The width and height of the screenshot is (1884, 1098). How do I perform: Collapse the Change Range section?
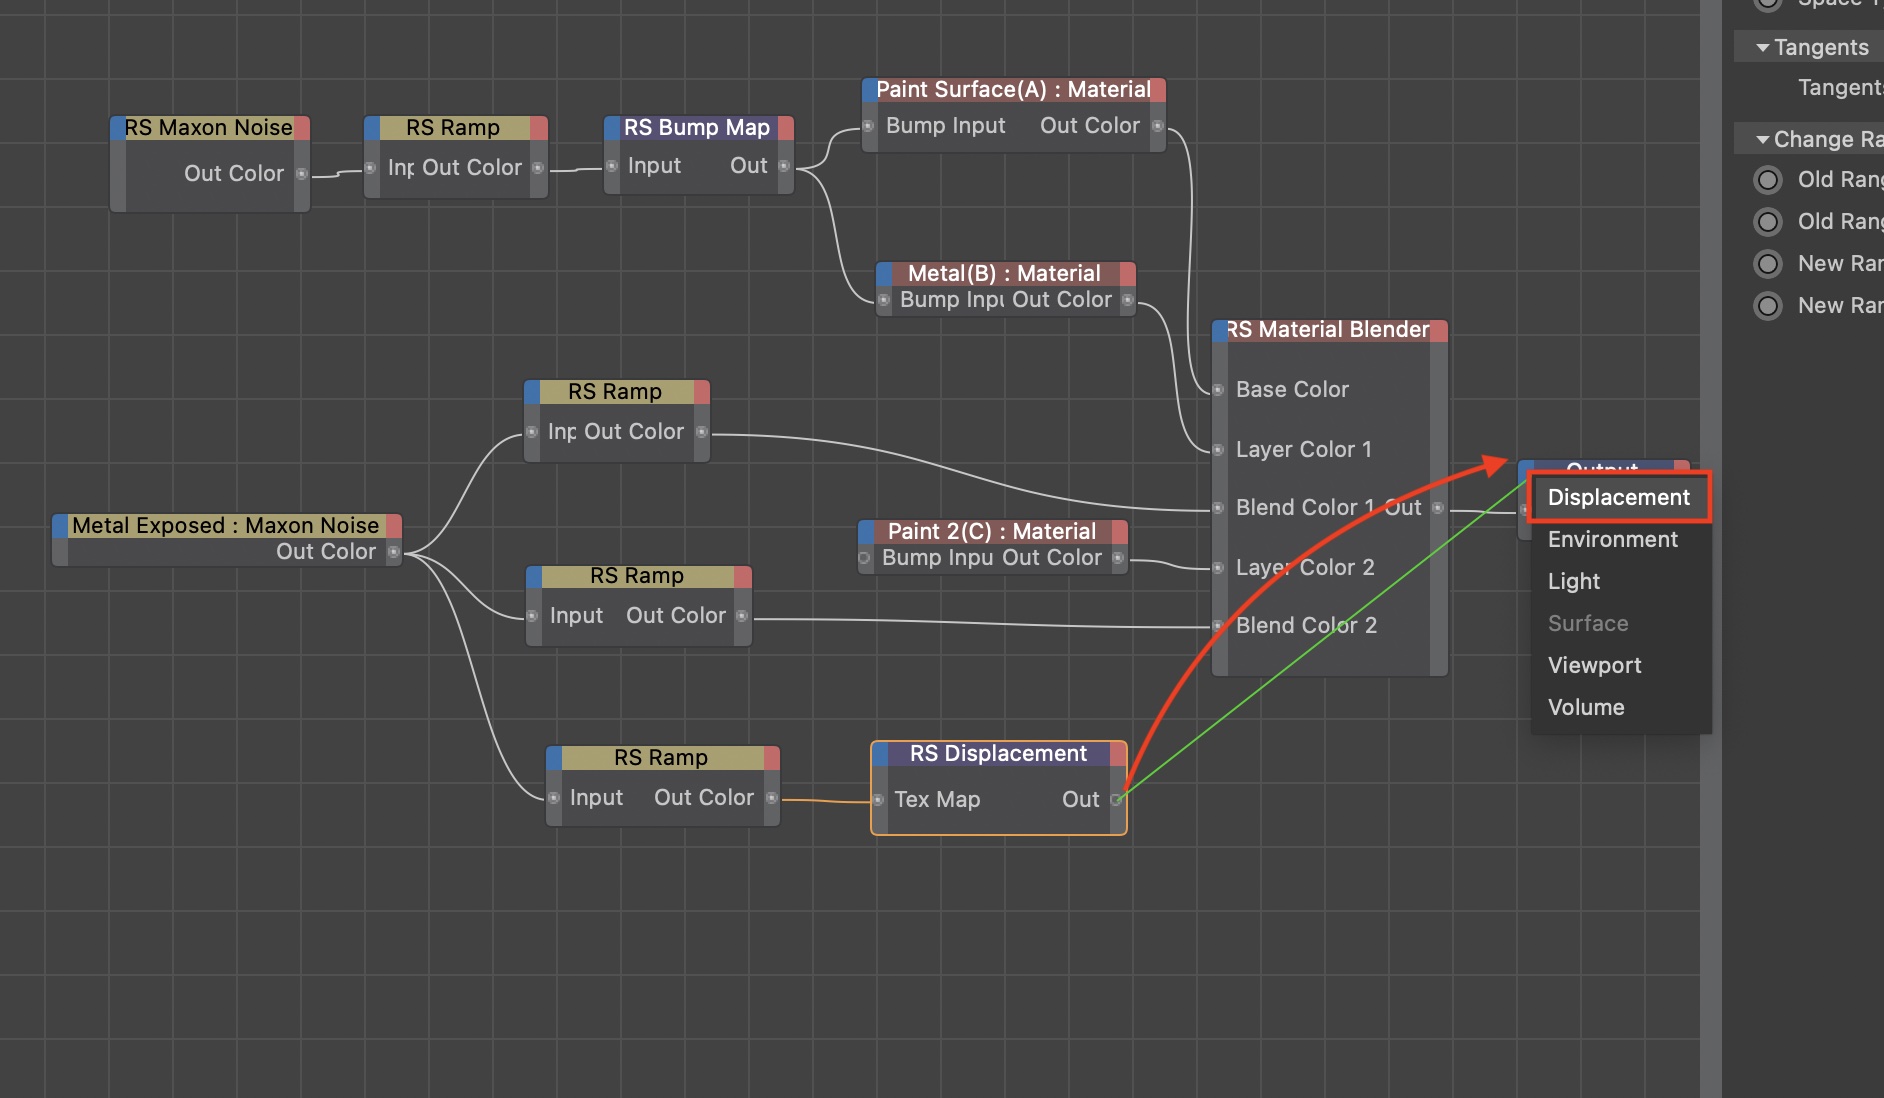[1763, 140]
